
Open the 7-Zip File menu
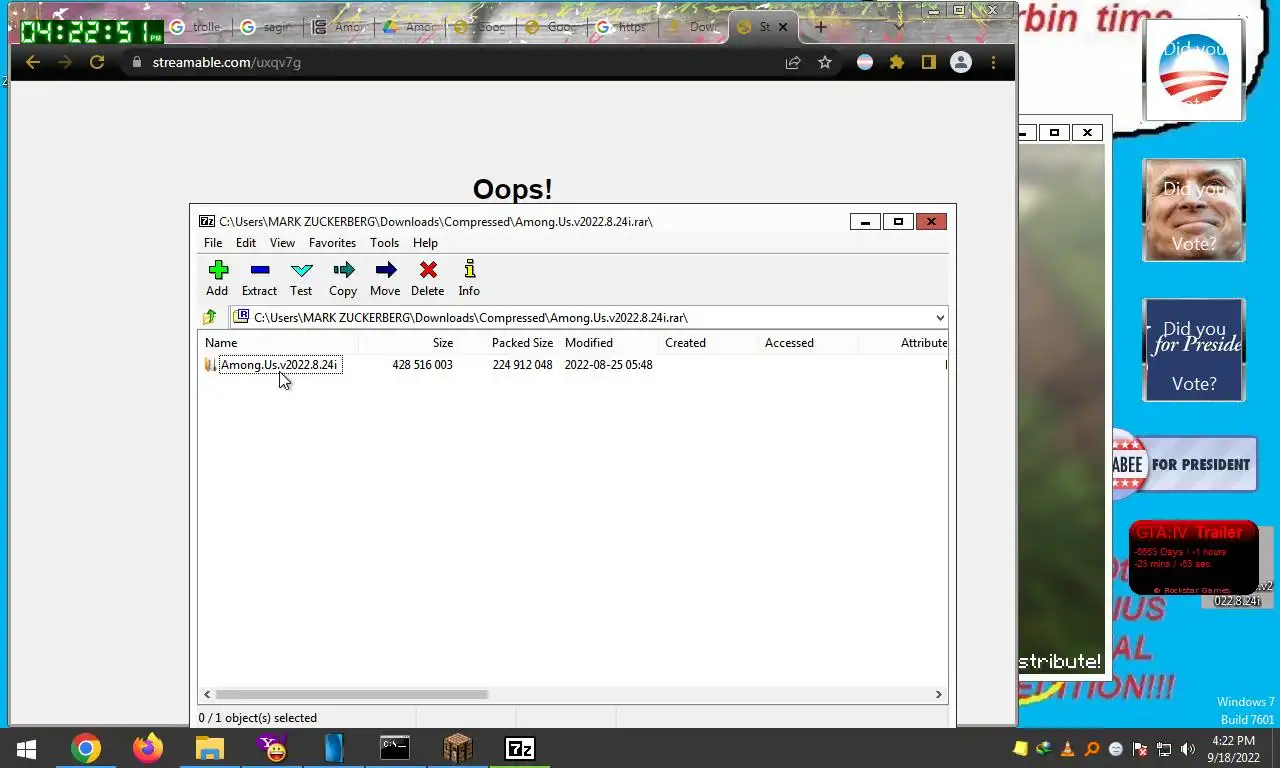[213, 243]
